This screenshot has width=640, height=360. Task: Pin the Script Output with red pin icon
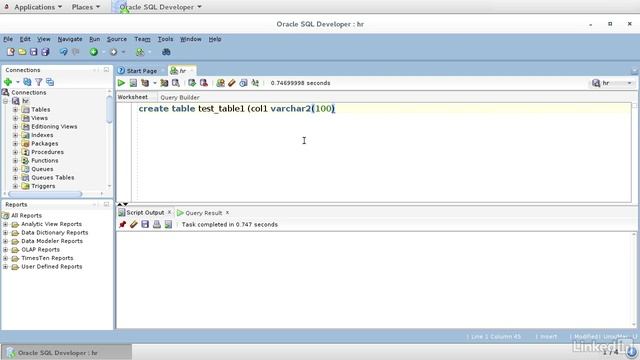(122, 224)
